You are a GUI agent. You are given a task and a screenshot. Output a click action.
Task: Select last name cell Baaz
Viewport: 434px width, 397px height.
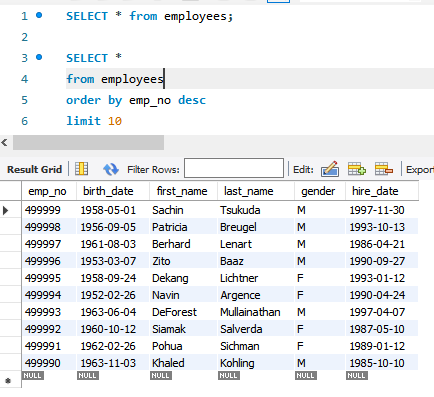tap(256, 261)
